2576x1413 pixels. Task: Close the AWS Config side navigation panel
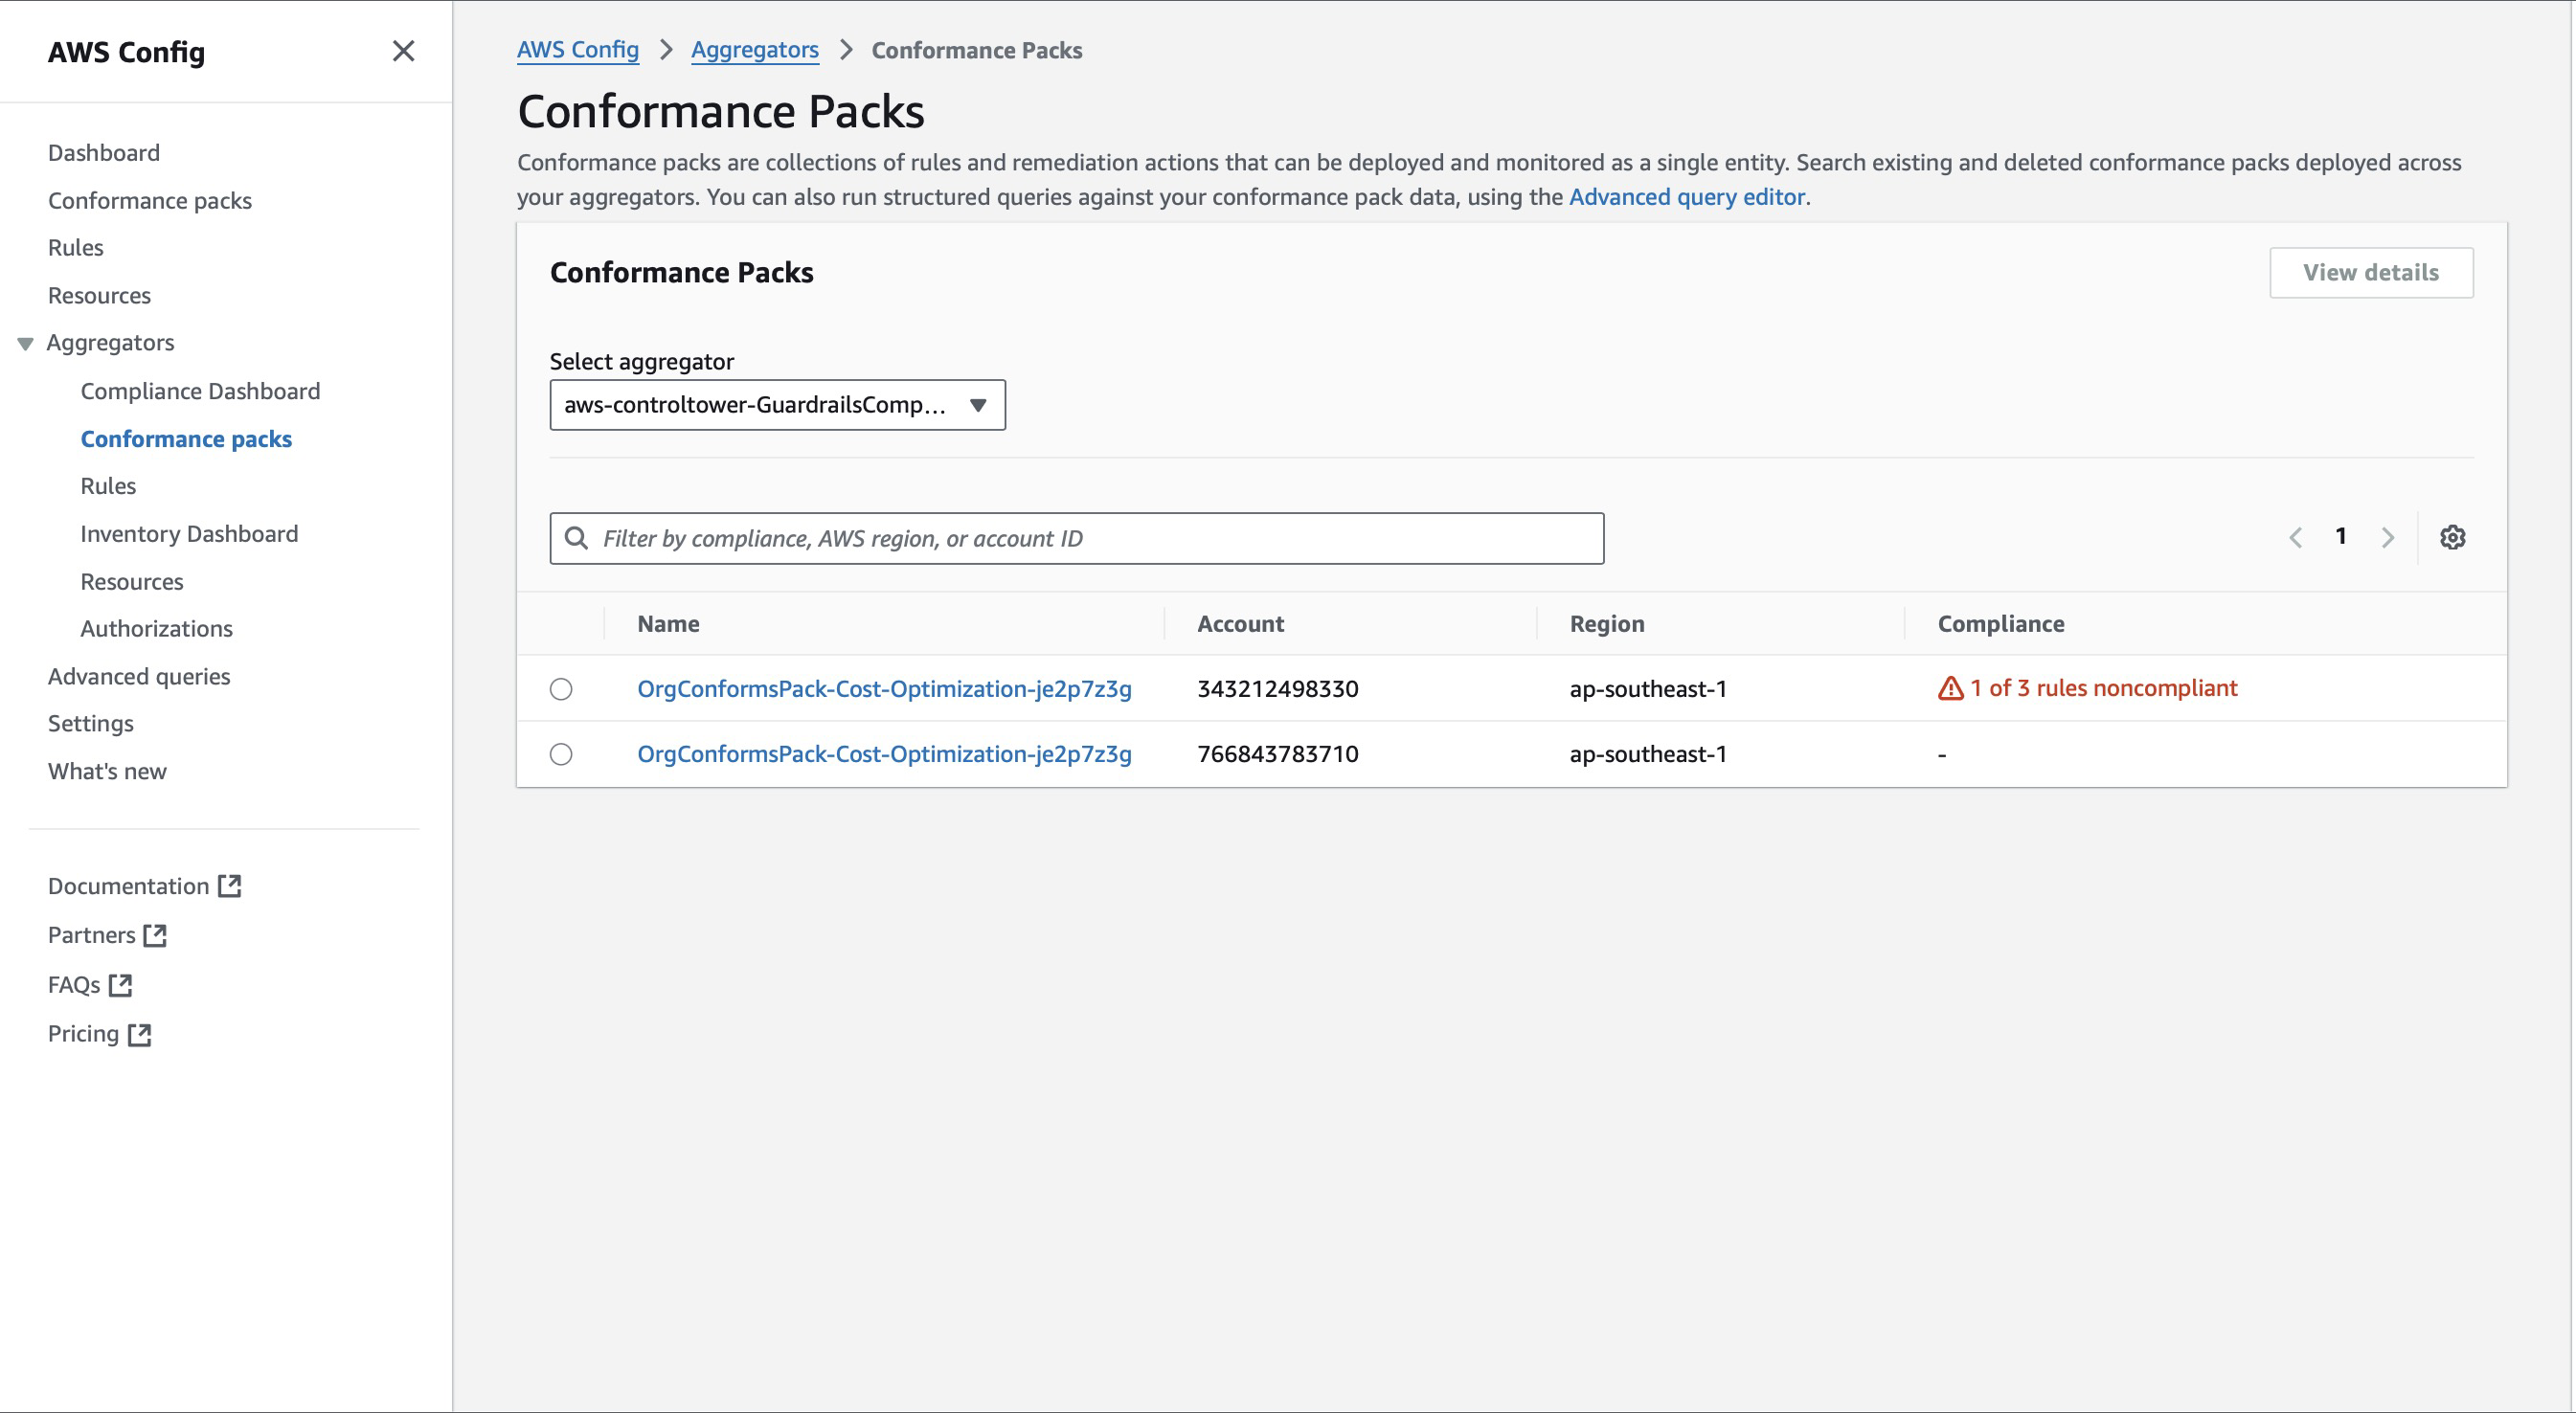404,51
